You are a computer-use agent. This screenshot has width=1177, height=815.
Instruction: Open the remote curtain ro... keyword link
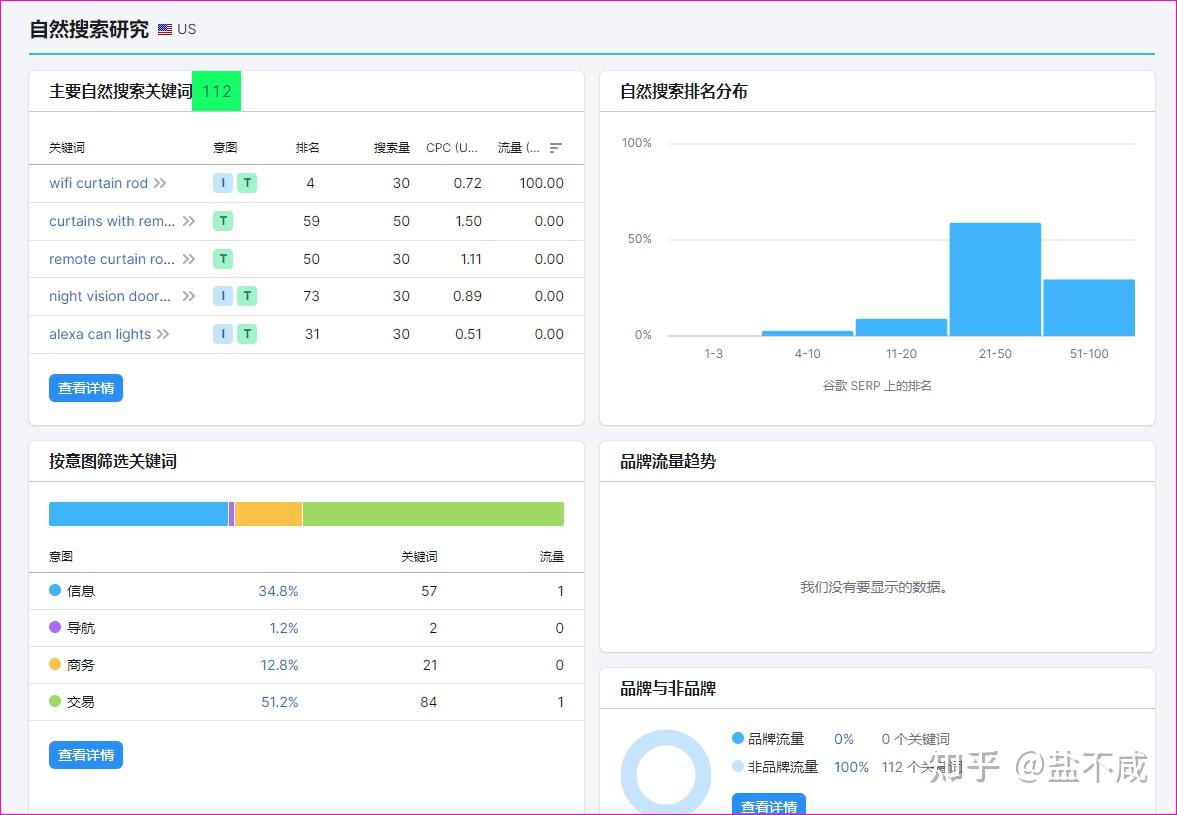112,259
